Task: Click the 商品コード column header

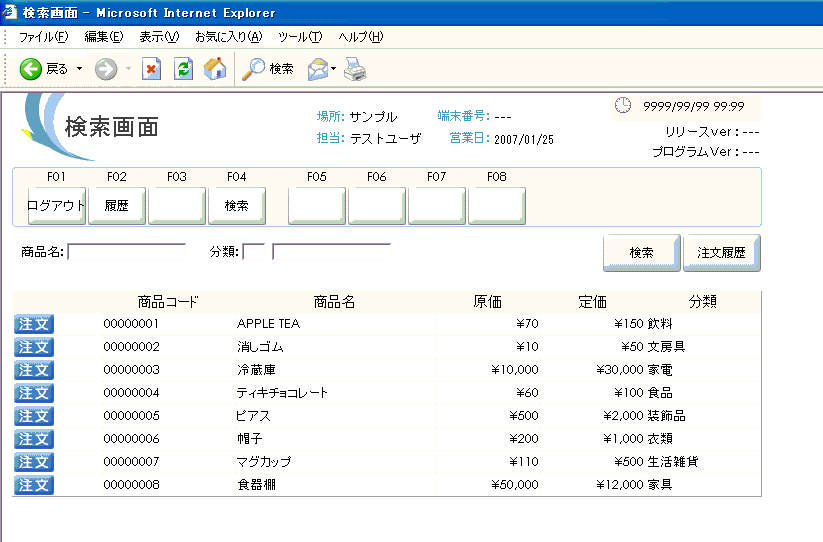Action: 168,302
